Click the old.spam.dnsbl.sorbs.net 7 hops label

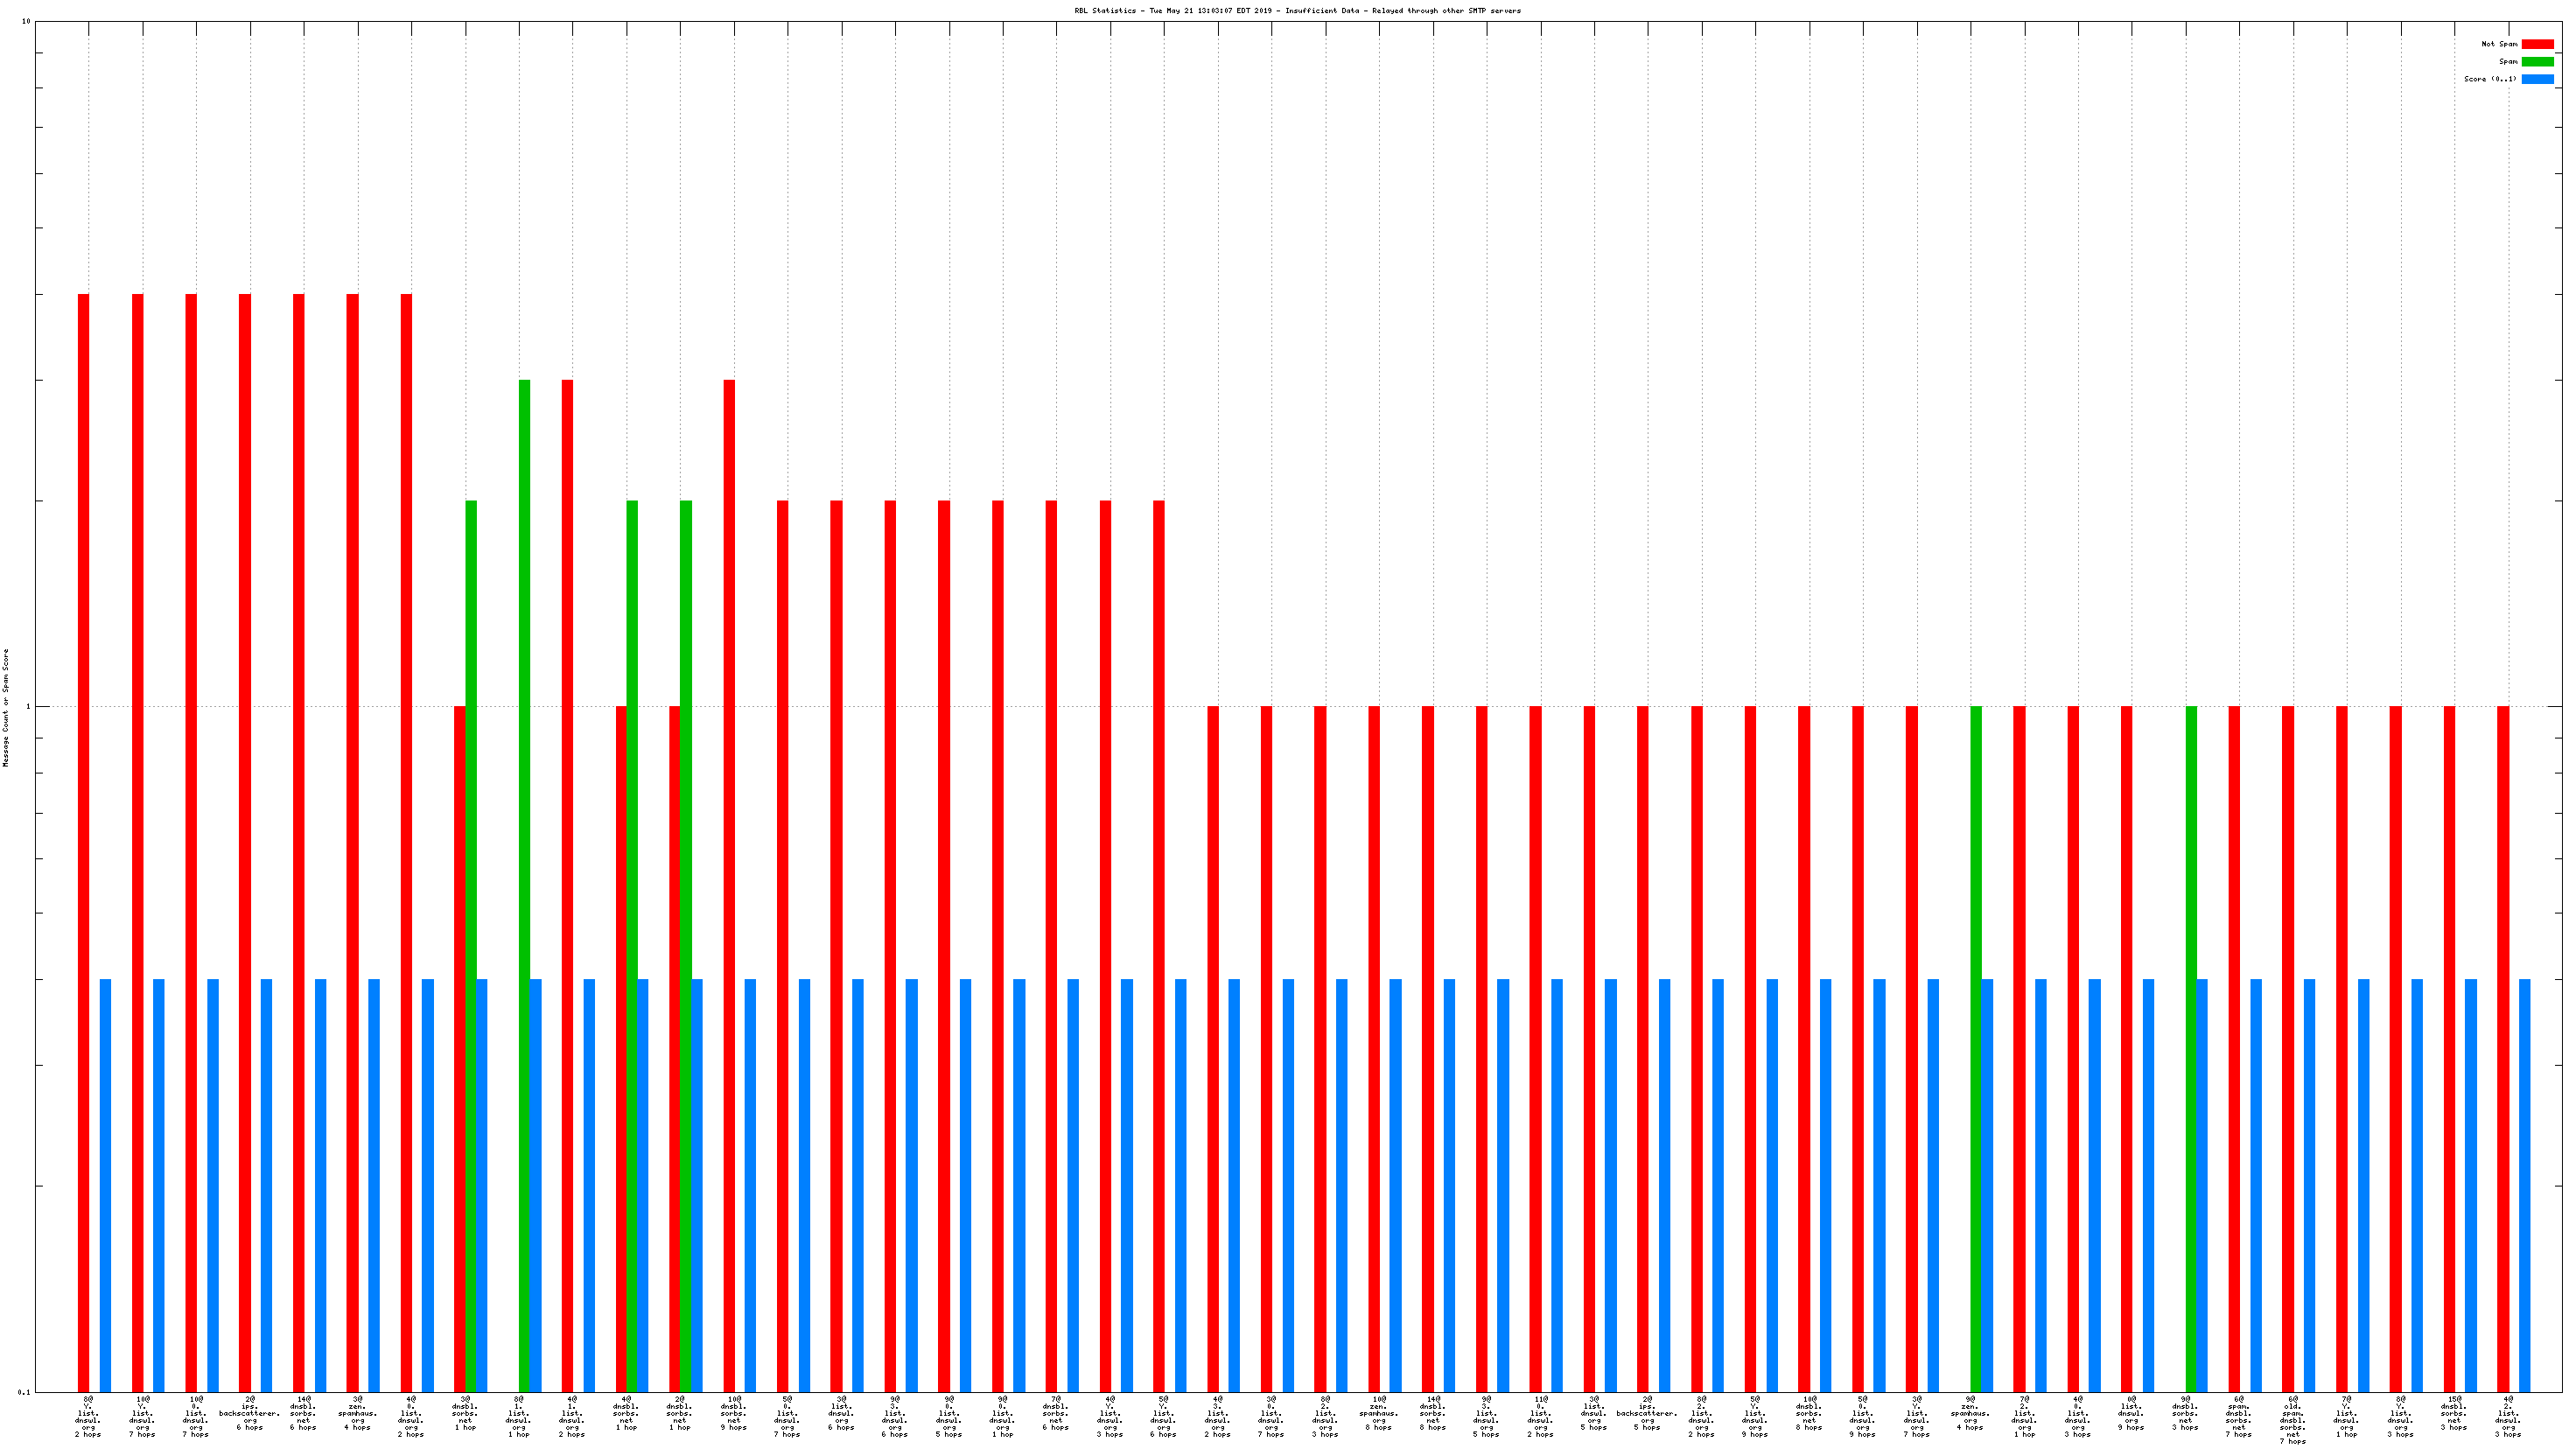(2292, 1419)
